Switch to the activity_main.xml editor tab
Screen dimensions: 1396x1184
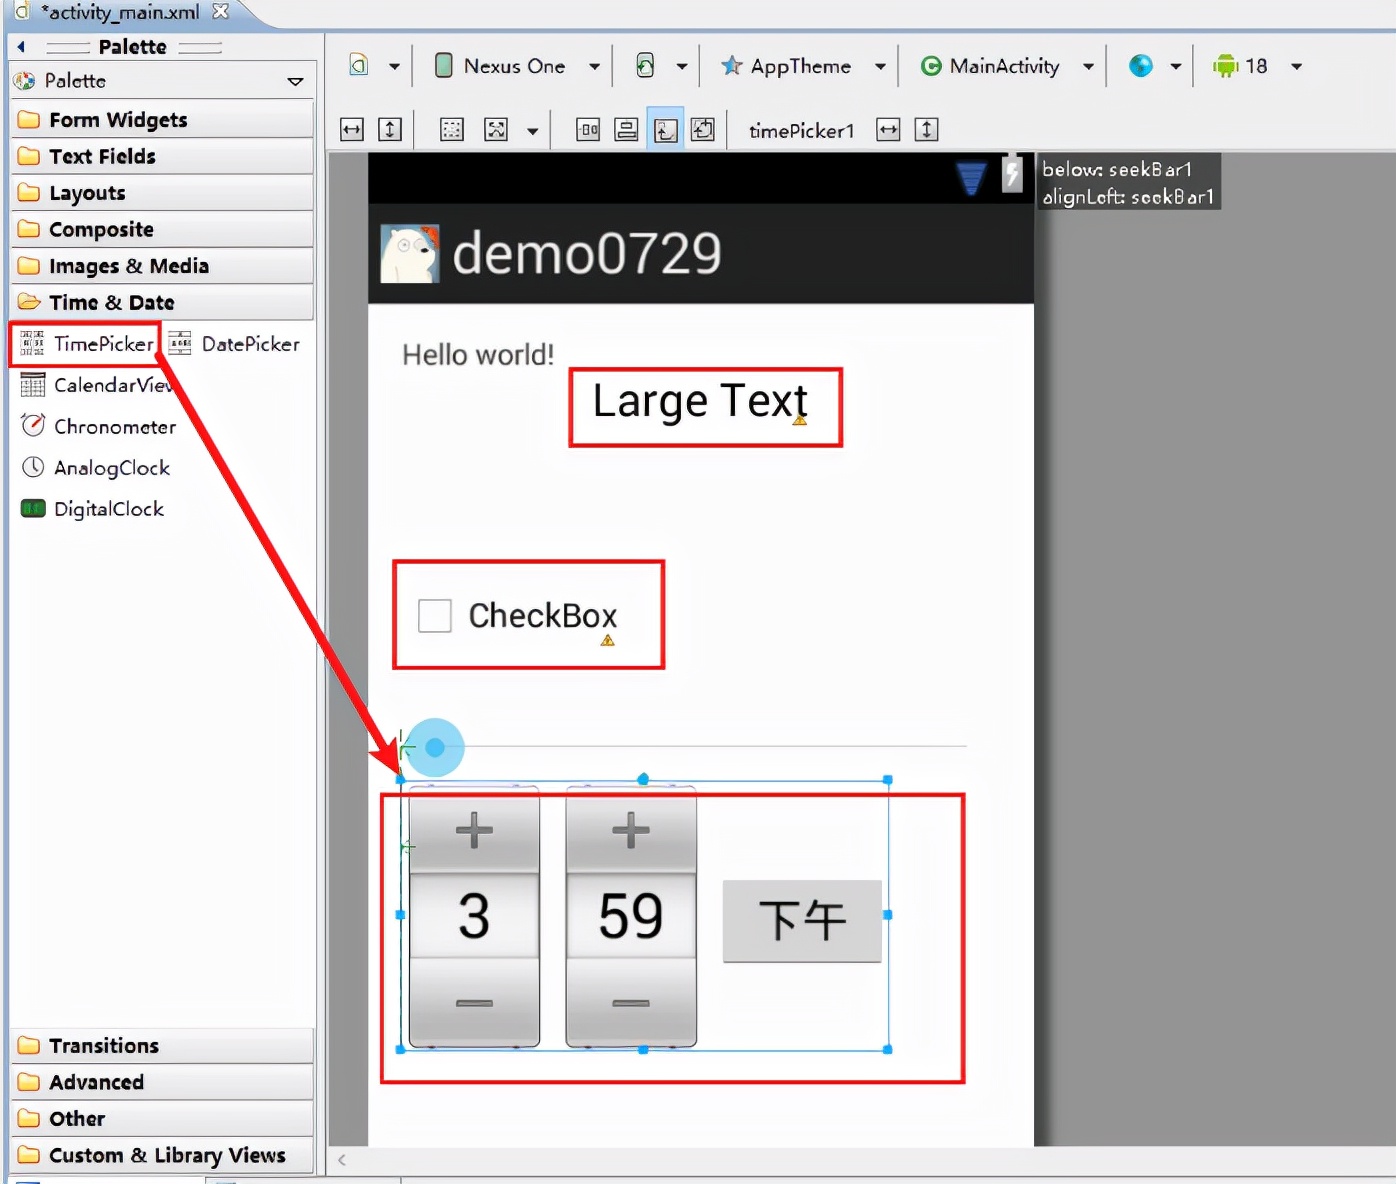tap(122, 12)
